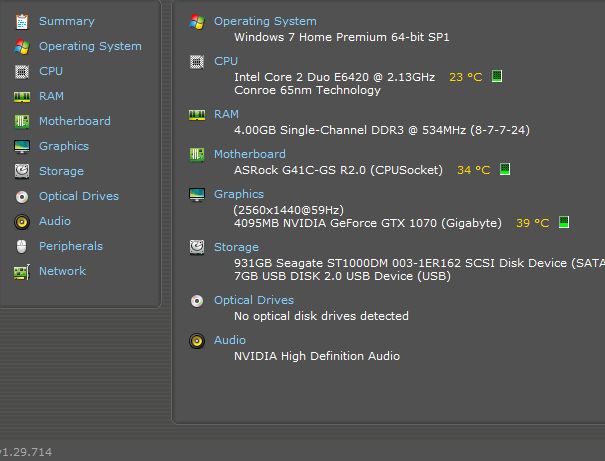Click the Graphics heading link in summary
605x461 pixels.
[x=239, y=194]
